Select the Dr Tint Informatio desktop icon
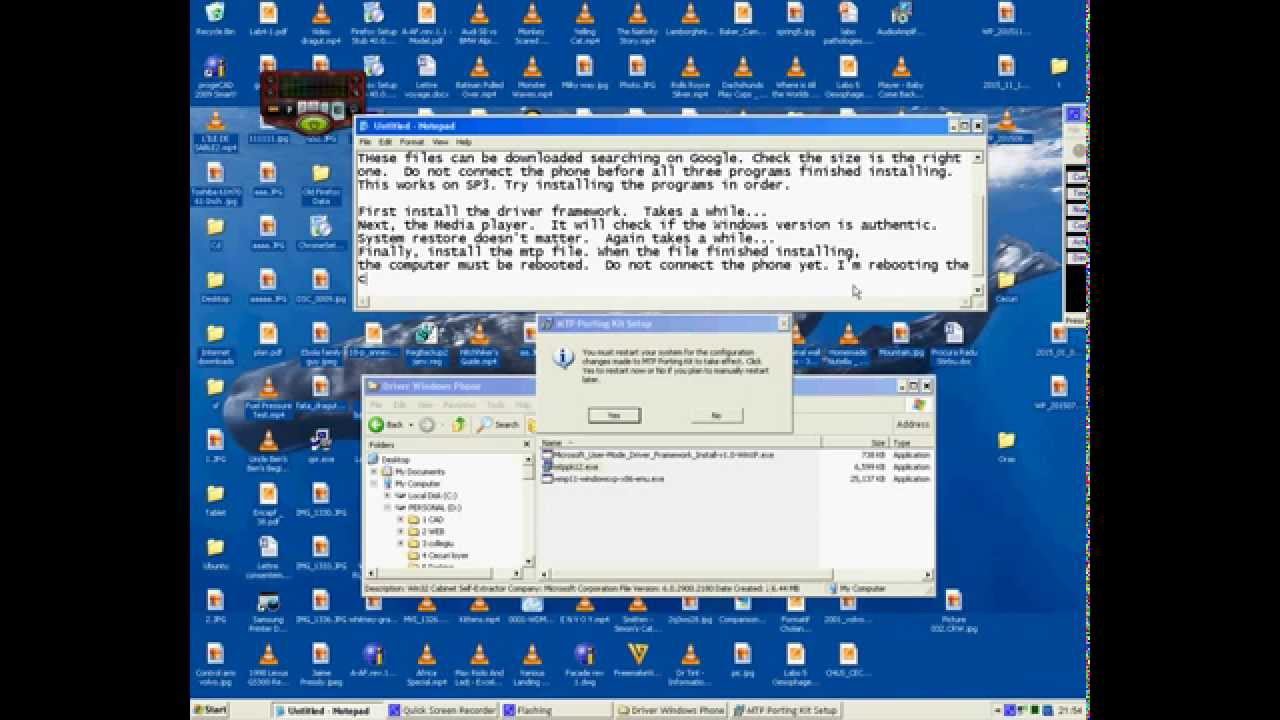This screenshot has height=720, width=1280. click(x=690, y=666)
